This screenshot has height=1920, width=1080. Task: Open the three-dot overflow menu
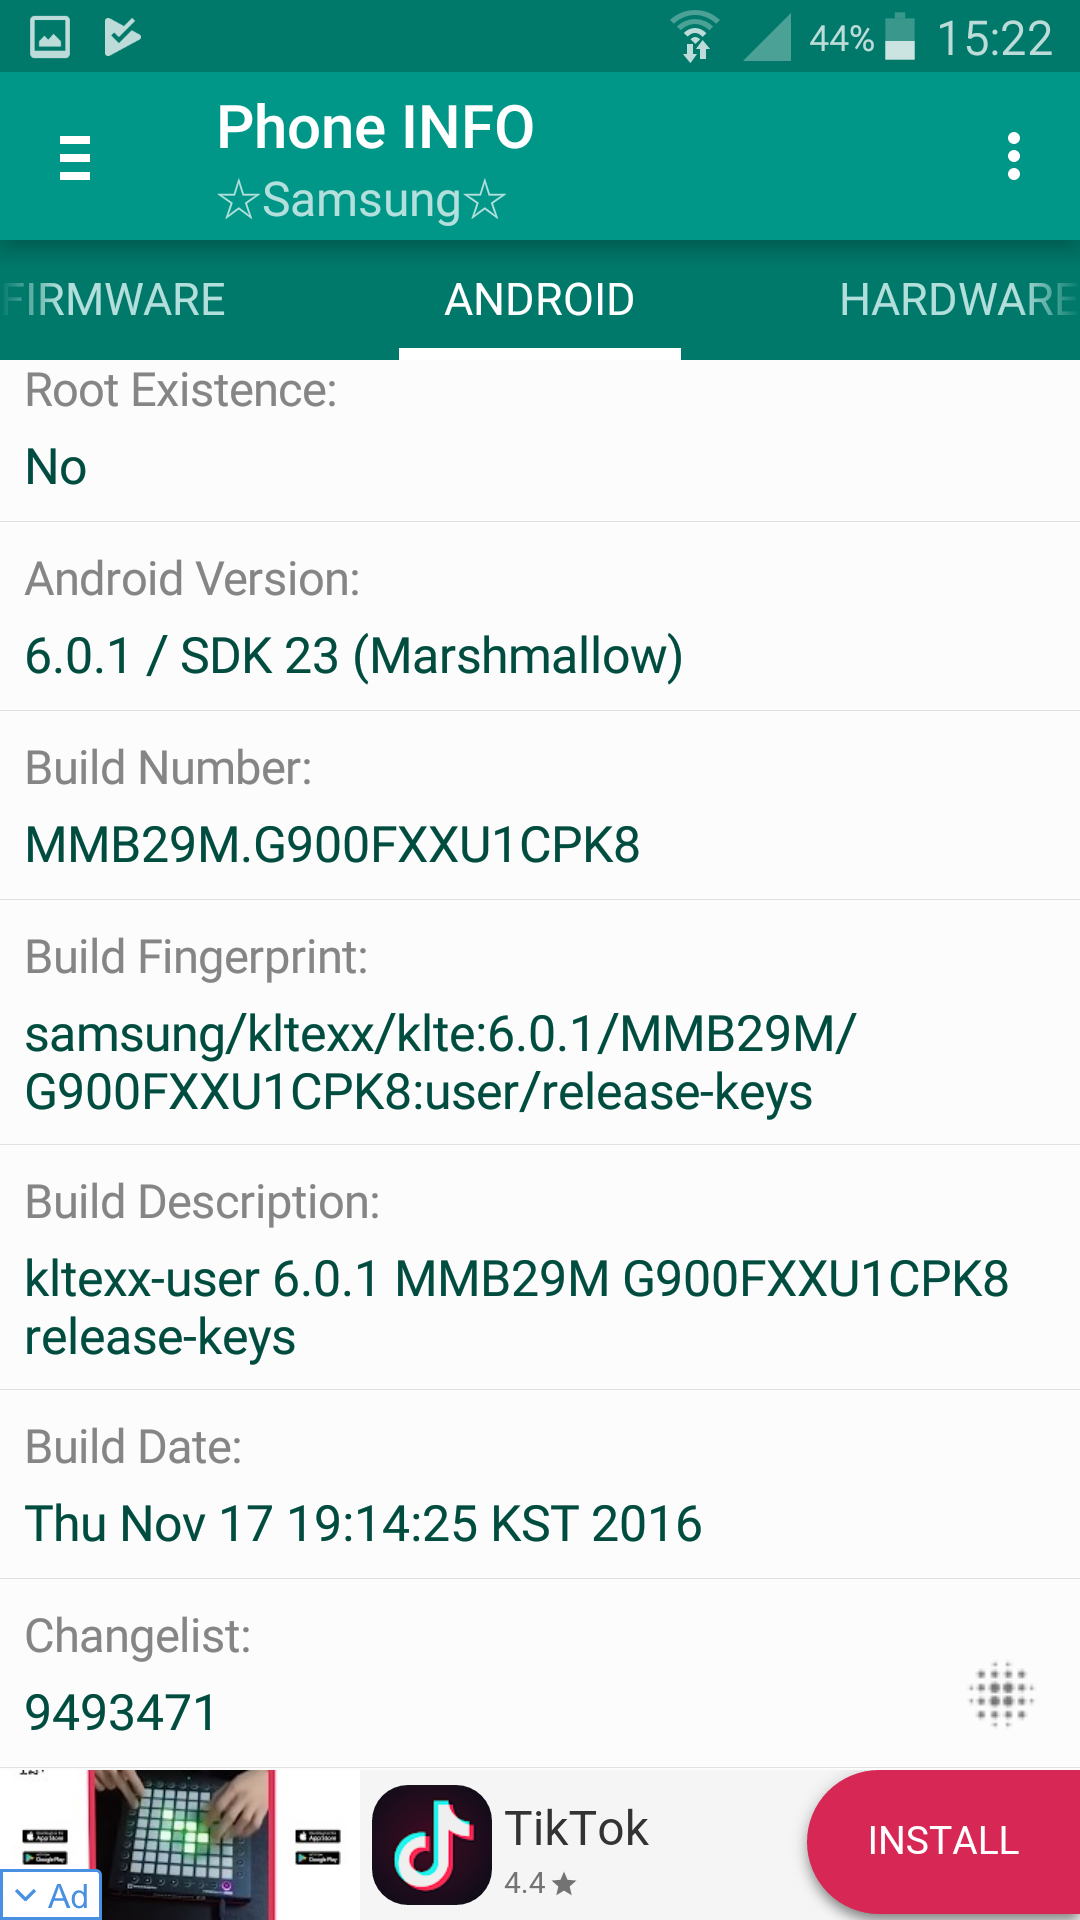(1014, 157)
